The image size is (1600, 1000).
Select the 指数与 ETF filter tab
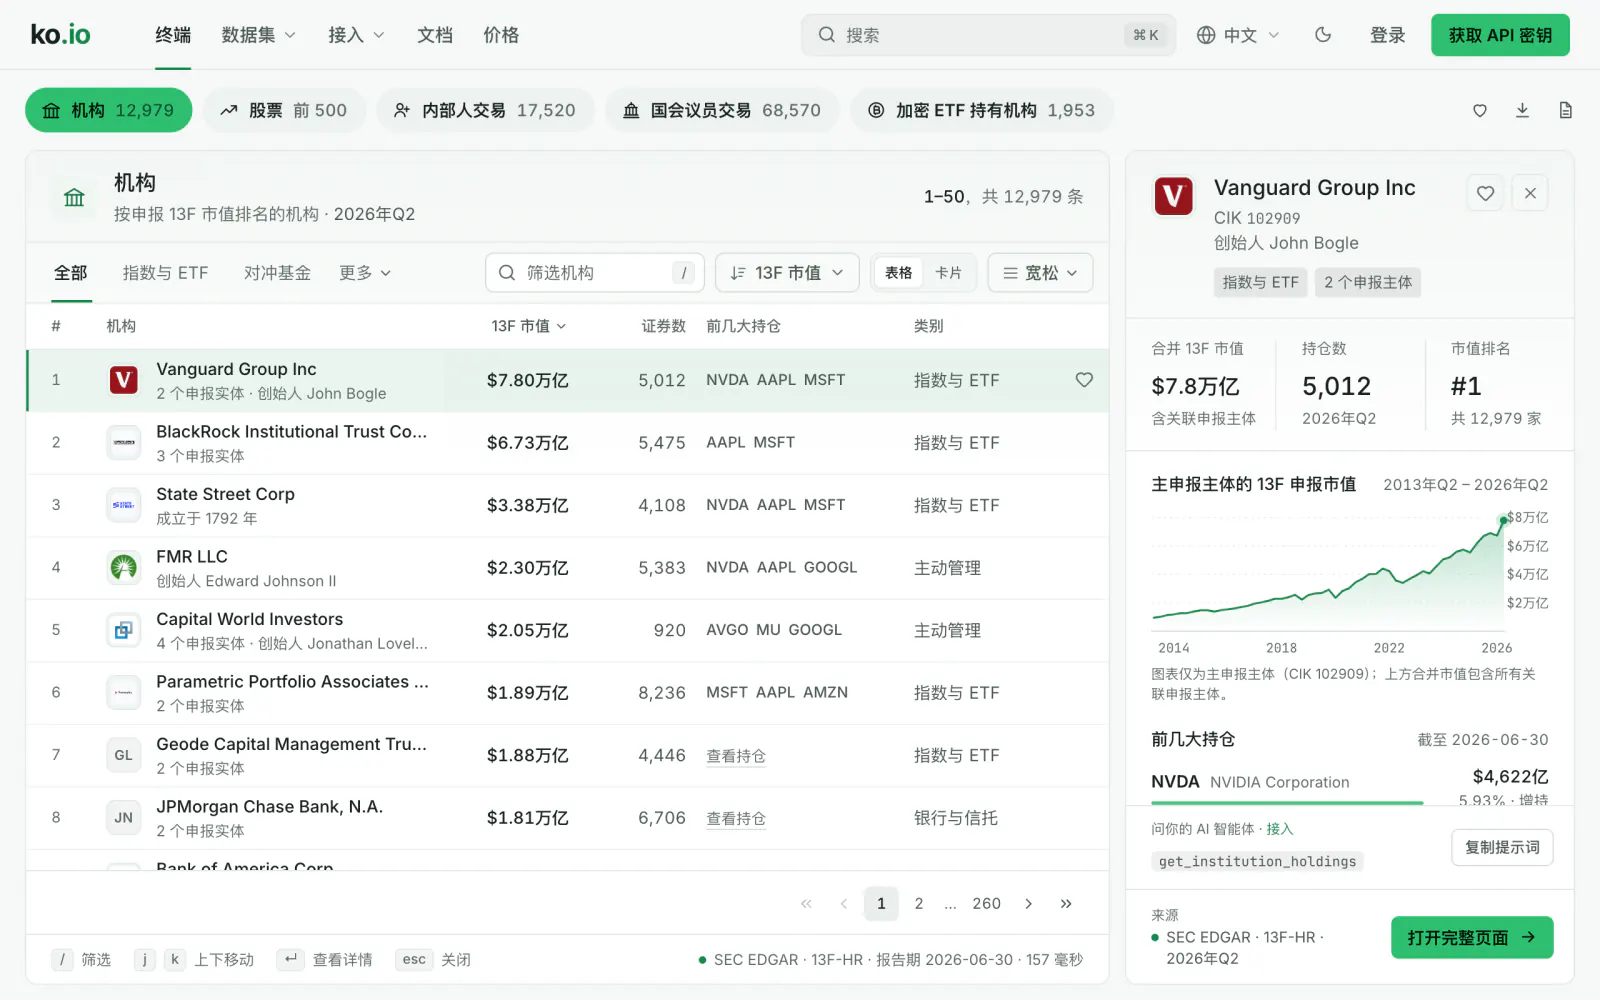pyautogui.click(x=166, y=273)
